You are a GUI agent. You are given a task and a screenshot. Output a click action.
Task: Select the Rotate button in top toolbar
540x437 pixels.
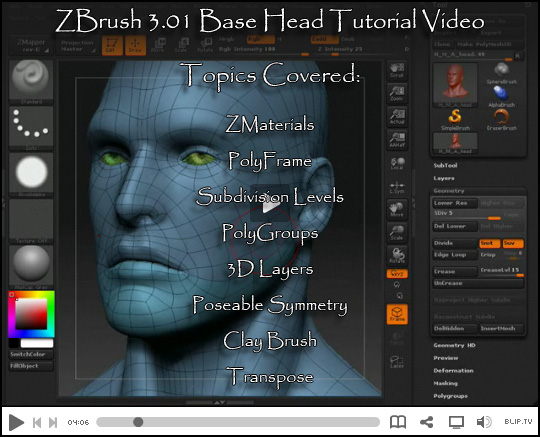click(205, 45)
